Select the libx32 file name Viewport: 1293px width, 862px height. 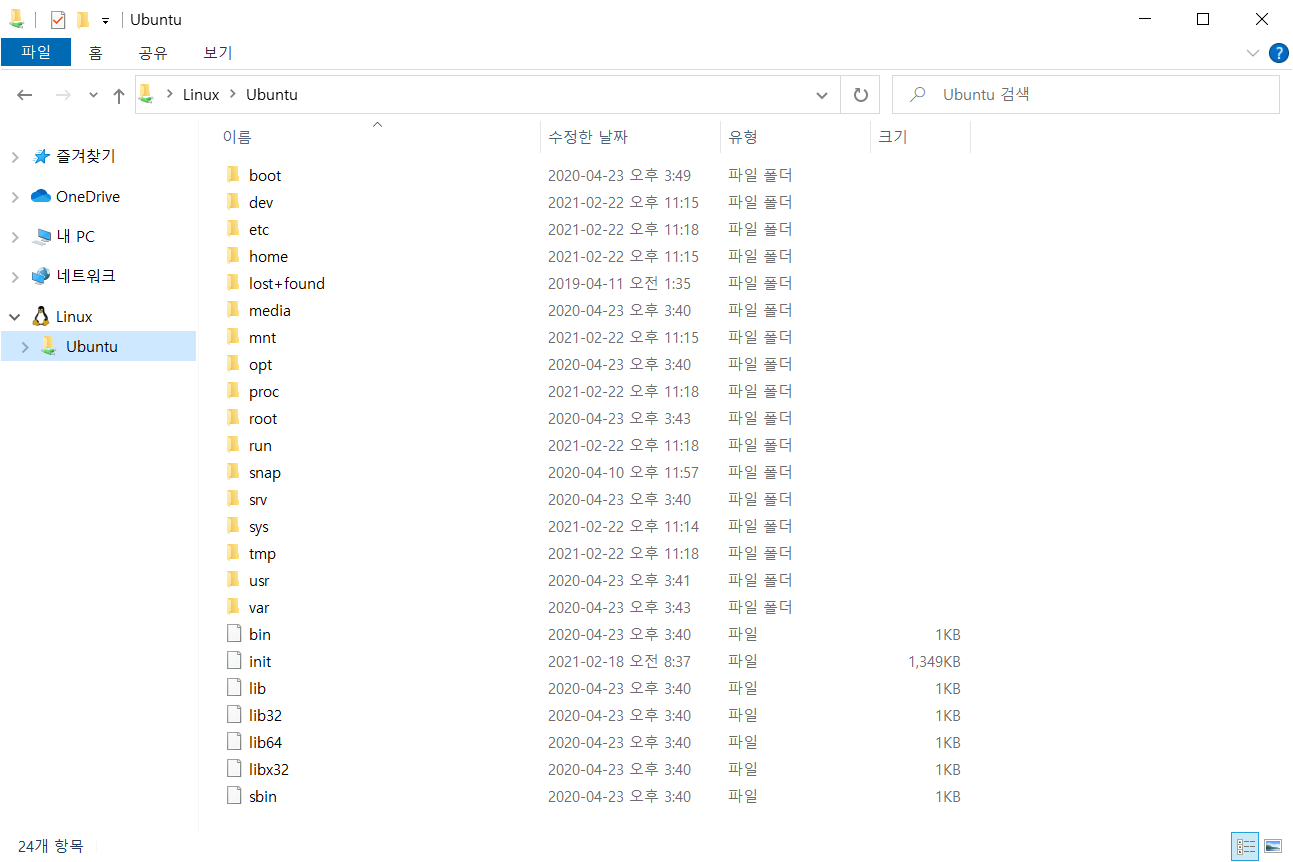click(269, 769)
